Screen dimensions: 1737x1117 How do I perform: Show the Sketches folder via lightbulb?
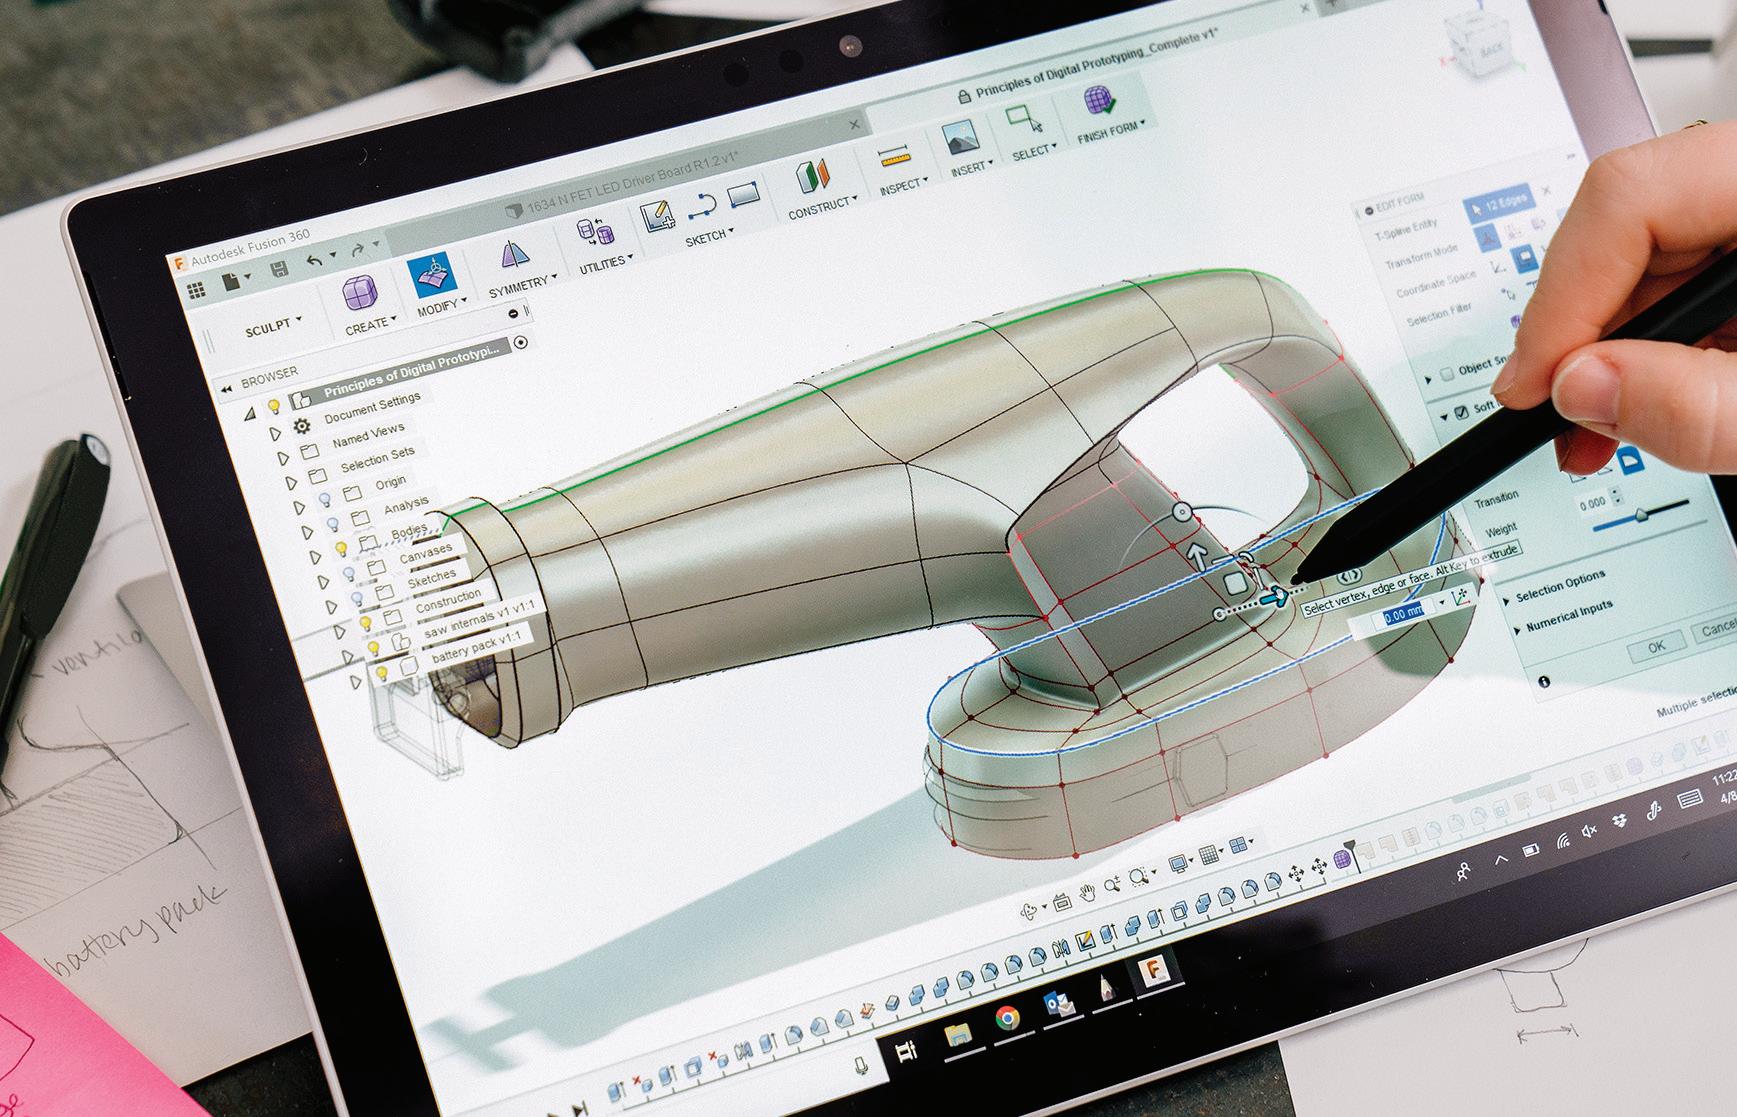point(357,599)
